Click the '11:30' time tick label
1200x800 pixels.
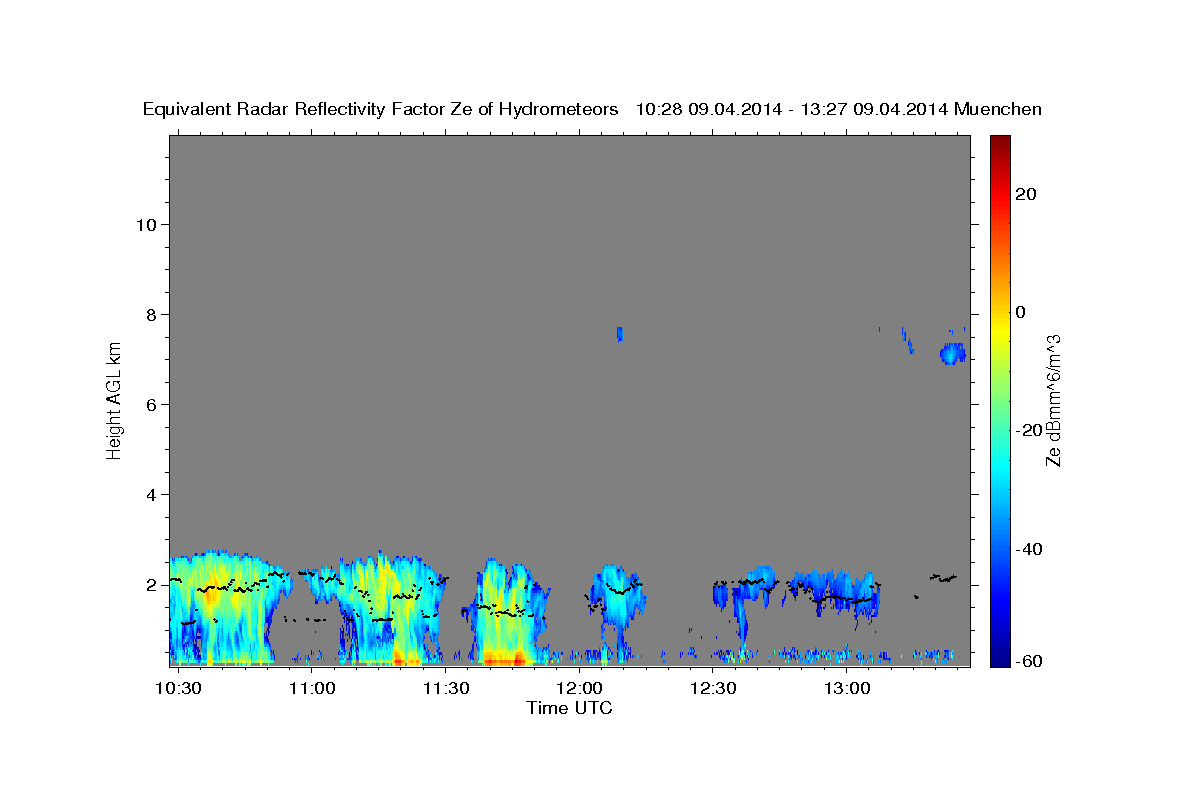pos(446,688)
